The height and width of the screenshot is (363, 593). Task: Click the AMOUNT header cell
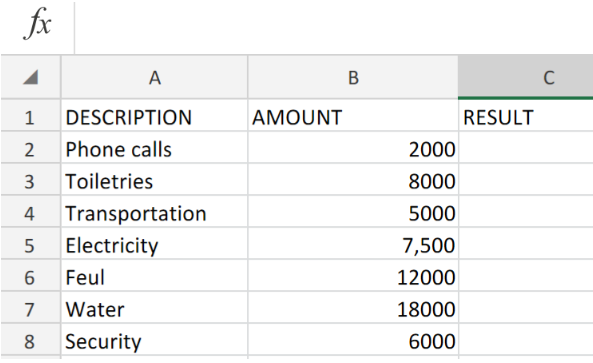tap(353, 116)
